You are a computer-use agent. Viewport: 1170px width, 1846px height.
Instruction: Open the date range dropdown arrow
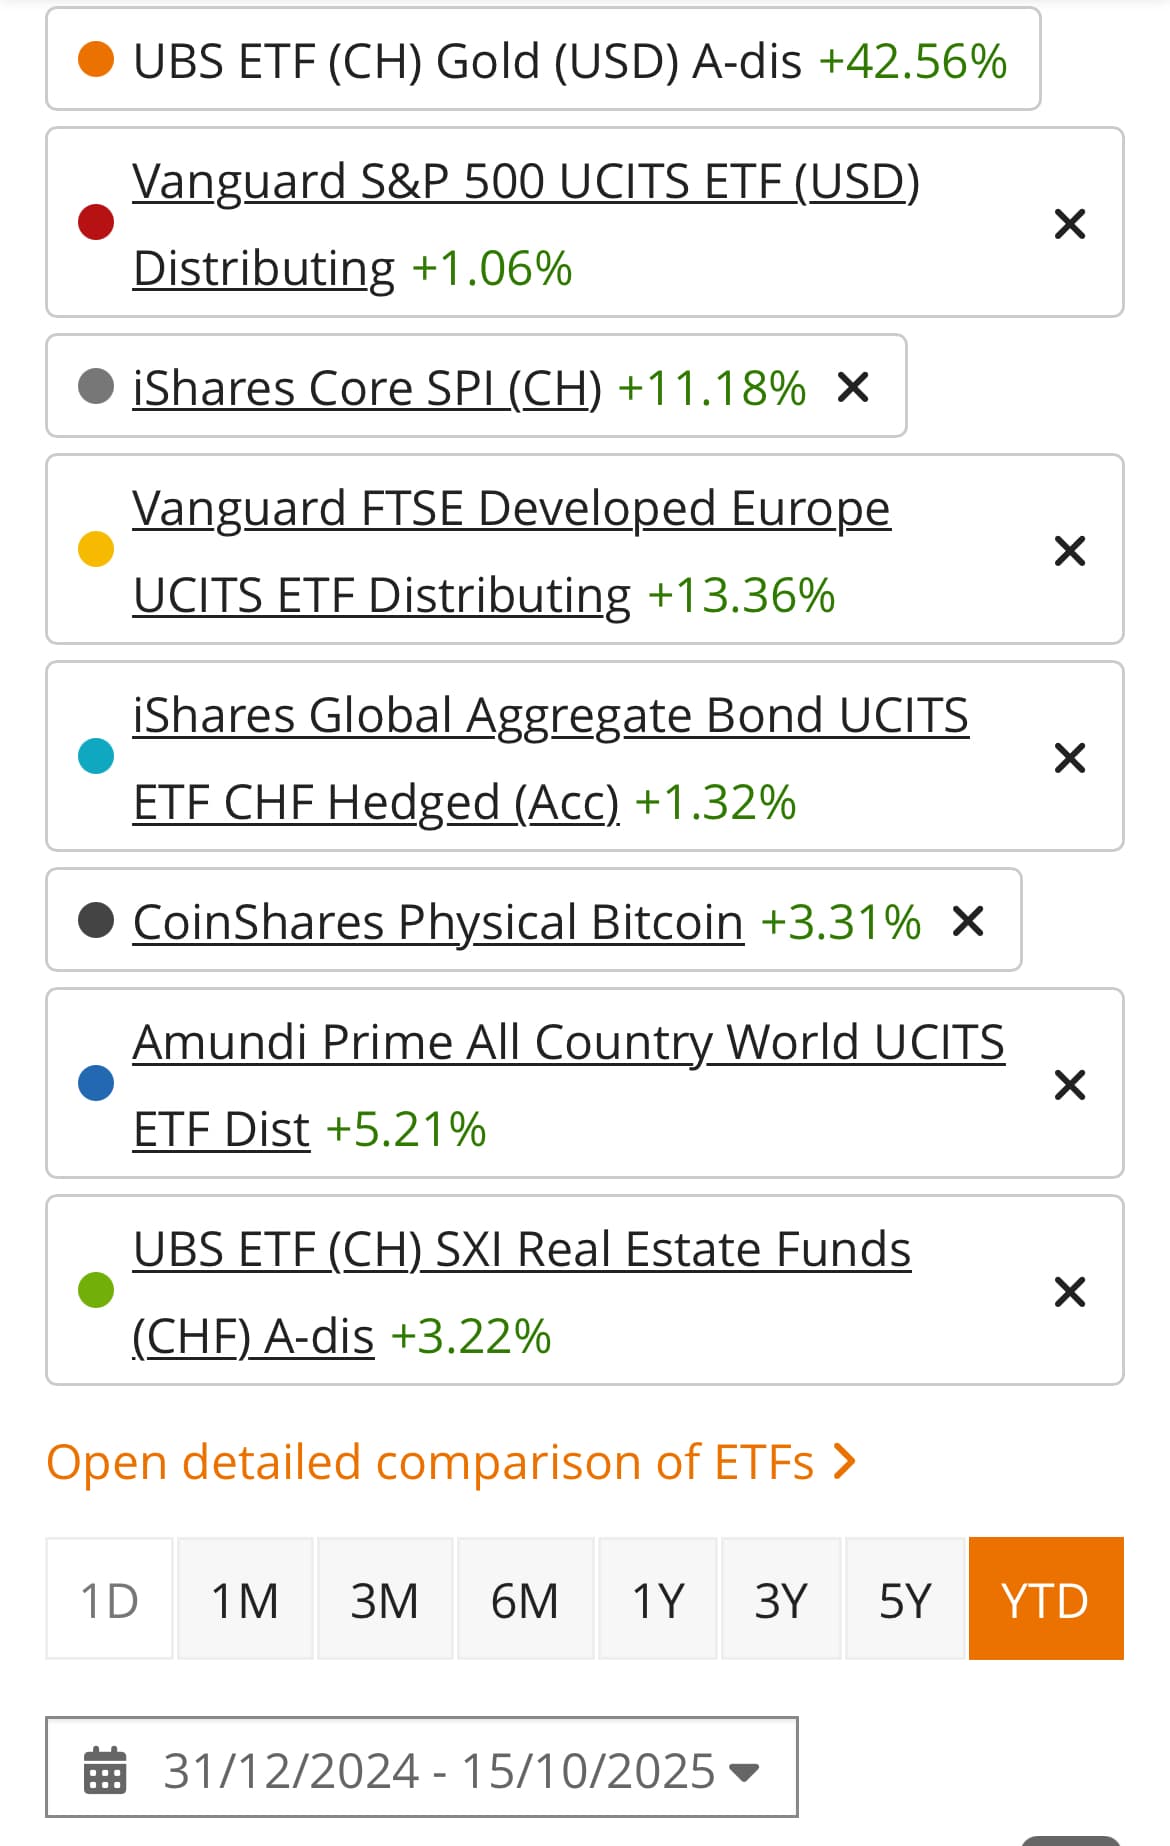point(744,1772)
